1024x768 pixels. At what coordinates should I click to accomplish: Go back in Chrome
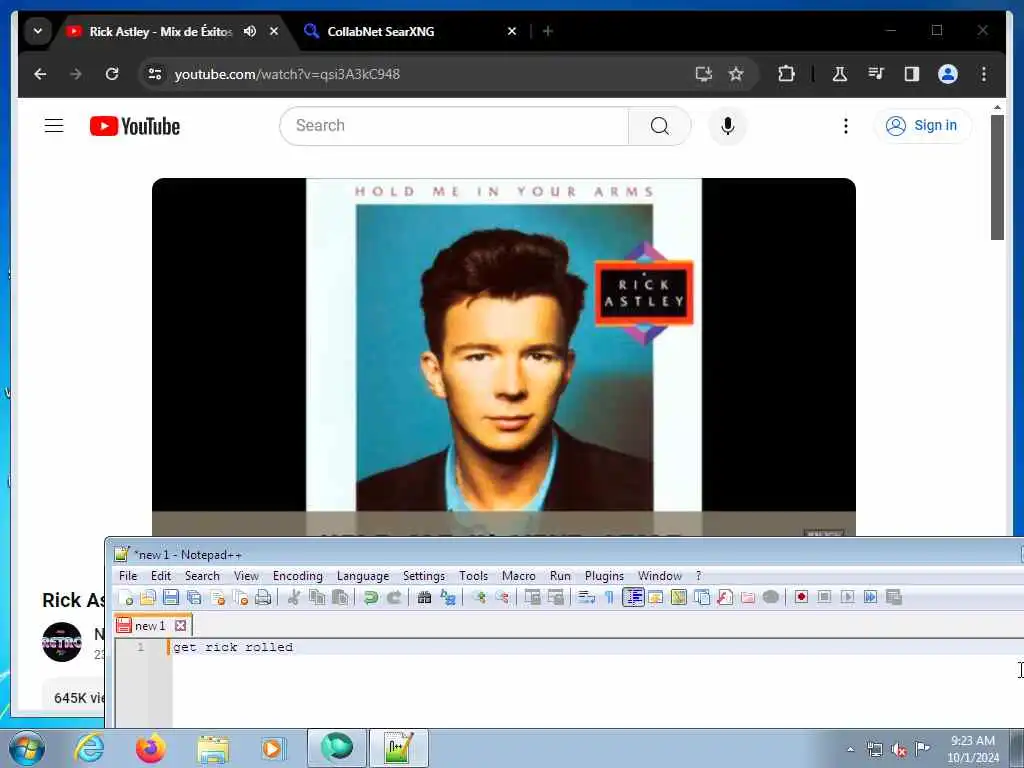click(x=40, y=74)
